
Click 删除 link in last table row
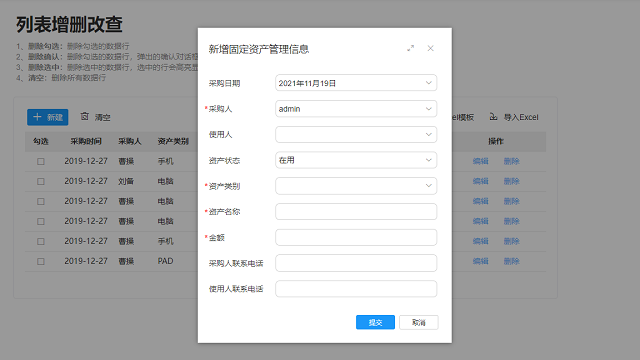tap(511, 261)
